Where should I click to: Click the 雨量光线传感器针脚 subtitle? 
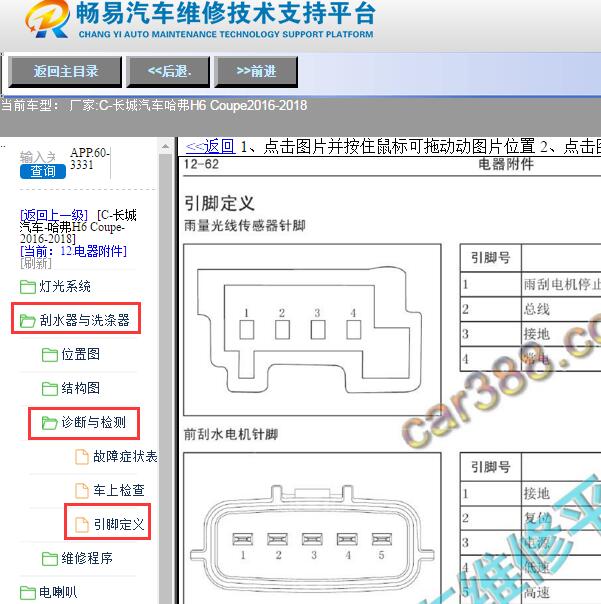pos(245,226)
